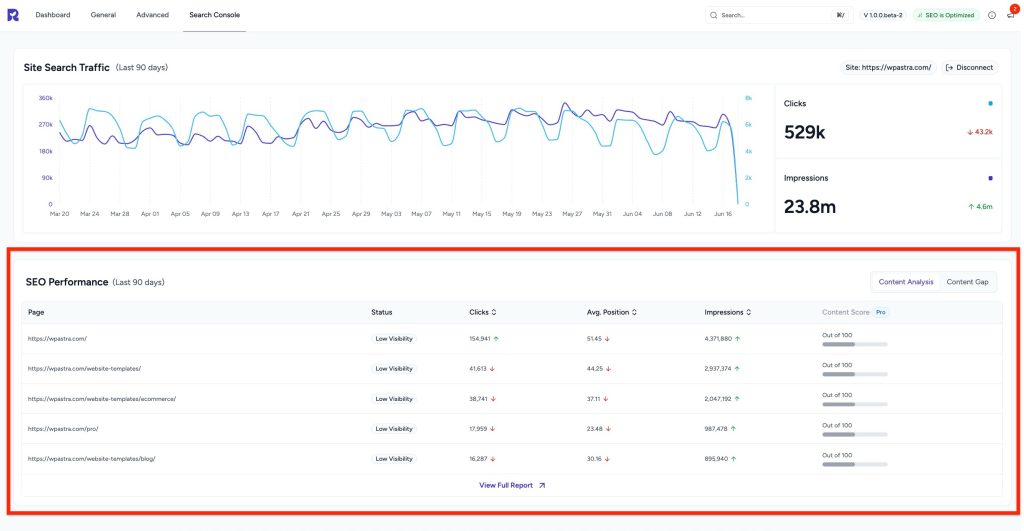
Task: Click the 43.2k clicks decrease indicator
Action: tap(980, 132)
